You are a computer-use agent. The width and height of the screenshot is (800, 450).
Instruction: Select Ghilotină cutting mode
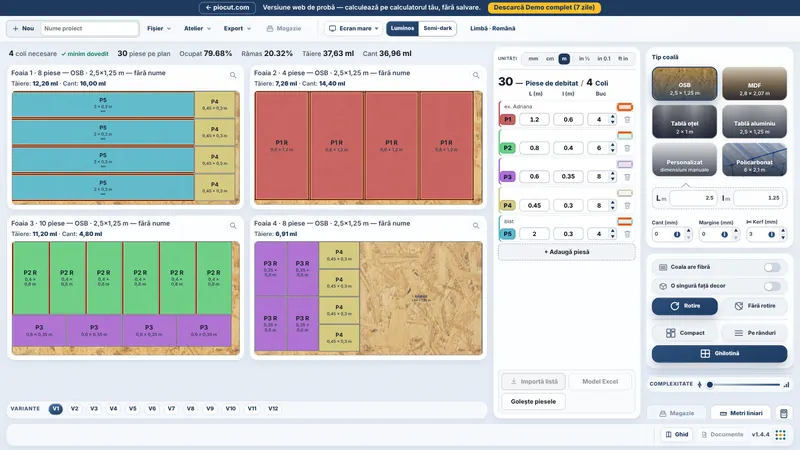[x=719, y=354]
